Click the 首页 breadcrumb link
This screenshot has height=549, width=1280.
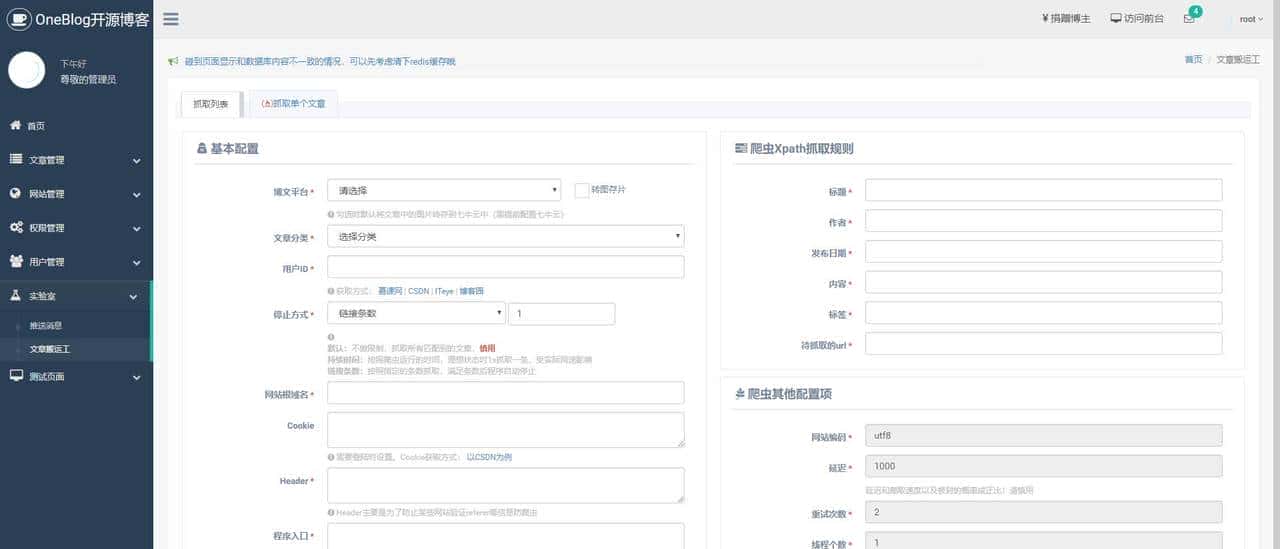tap(1193, 59)
